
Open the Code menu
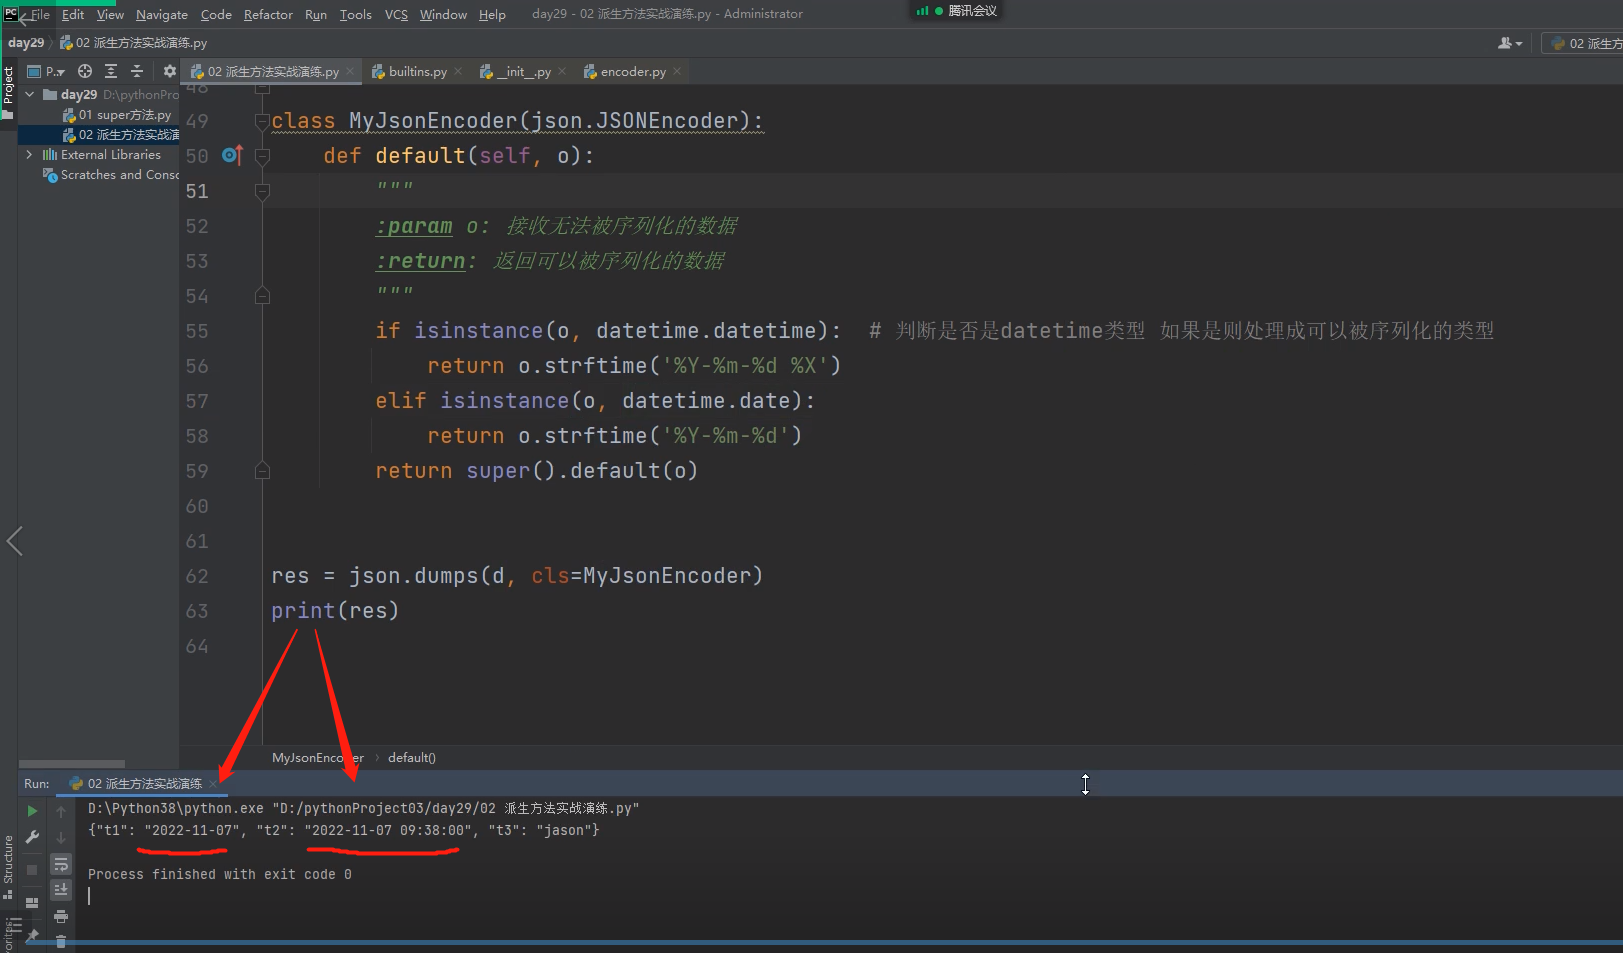tap(216, 14)
